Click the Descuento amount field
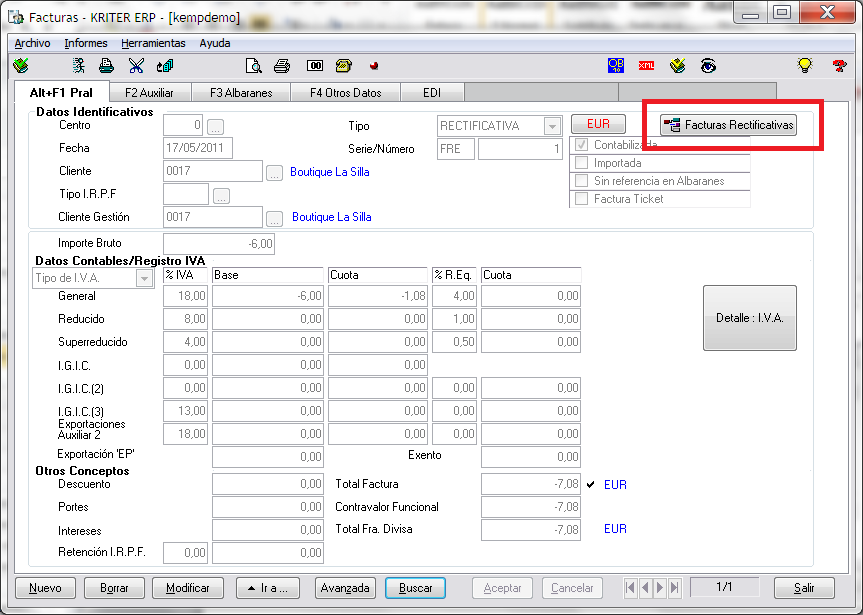 coord(268,484)
